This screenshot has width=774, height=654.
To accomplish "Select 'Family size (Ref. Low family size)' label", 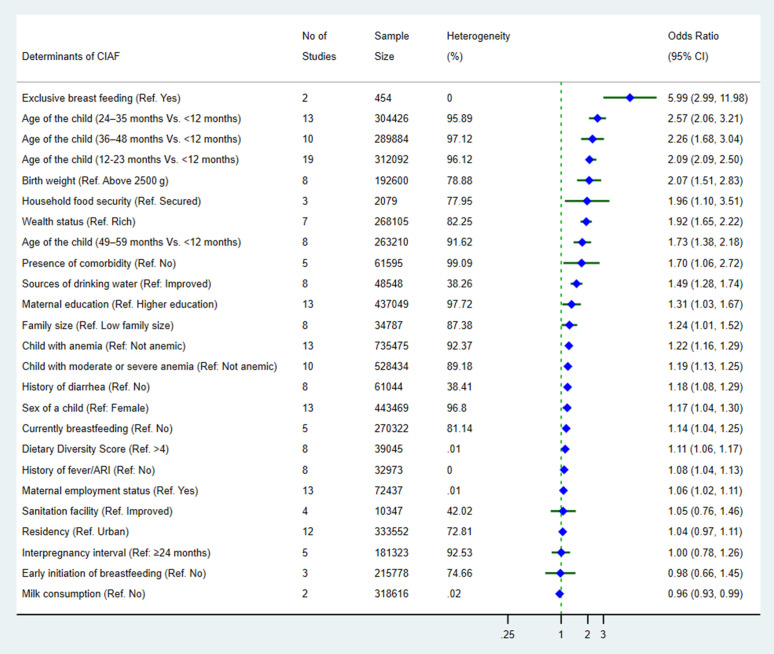I will 98,325.
